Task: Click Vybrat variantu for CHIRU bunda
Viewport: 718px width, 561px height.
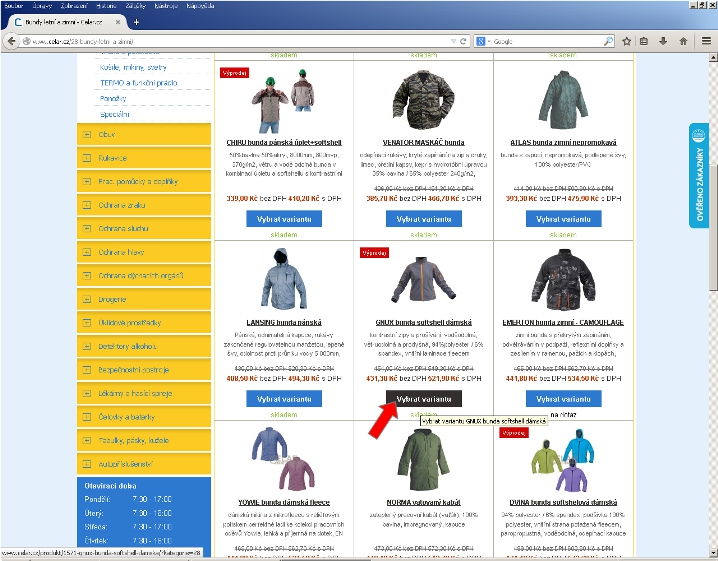Action: [x=284, y=219]
